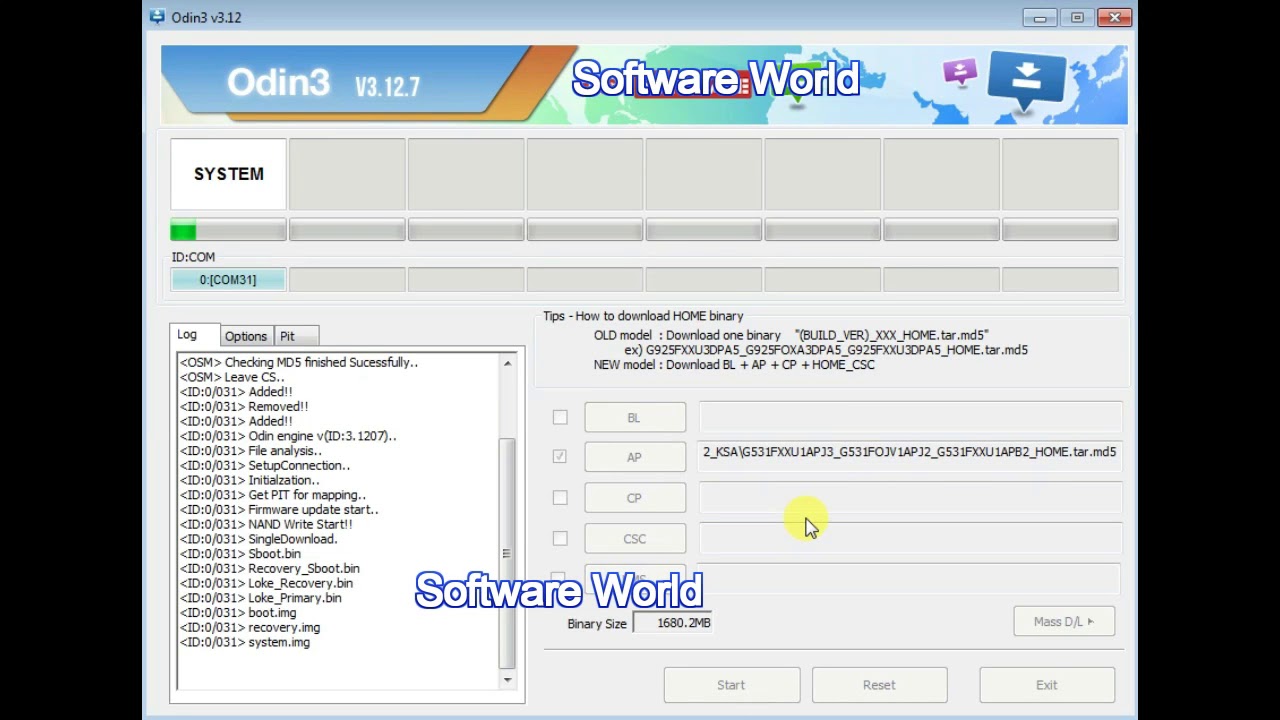
Task: Click the 0:[COM31] port indicator
Action: (x=228, y=279)
